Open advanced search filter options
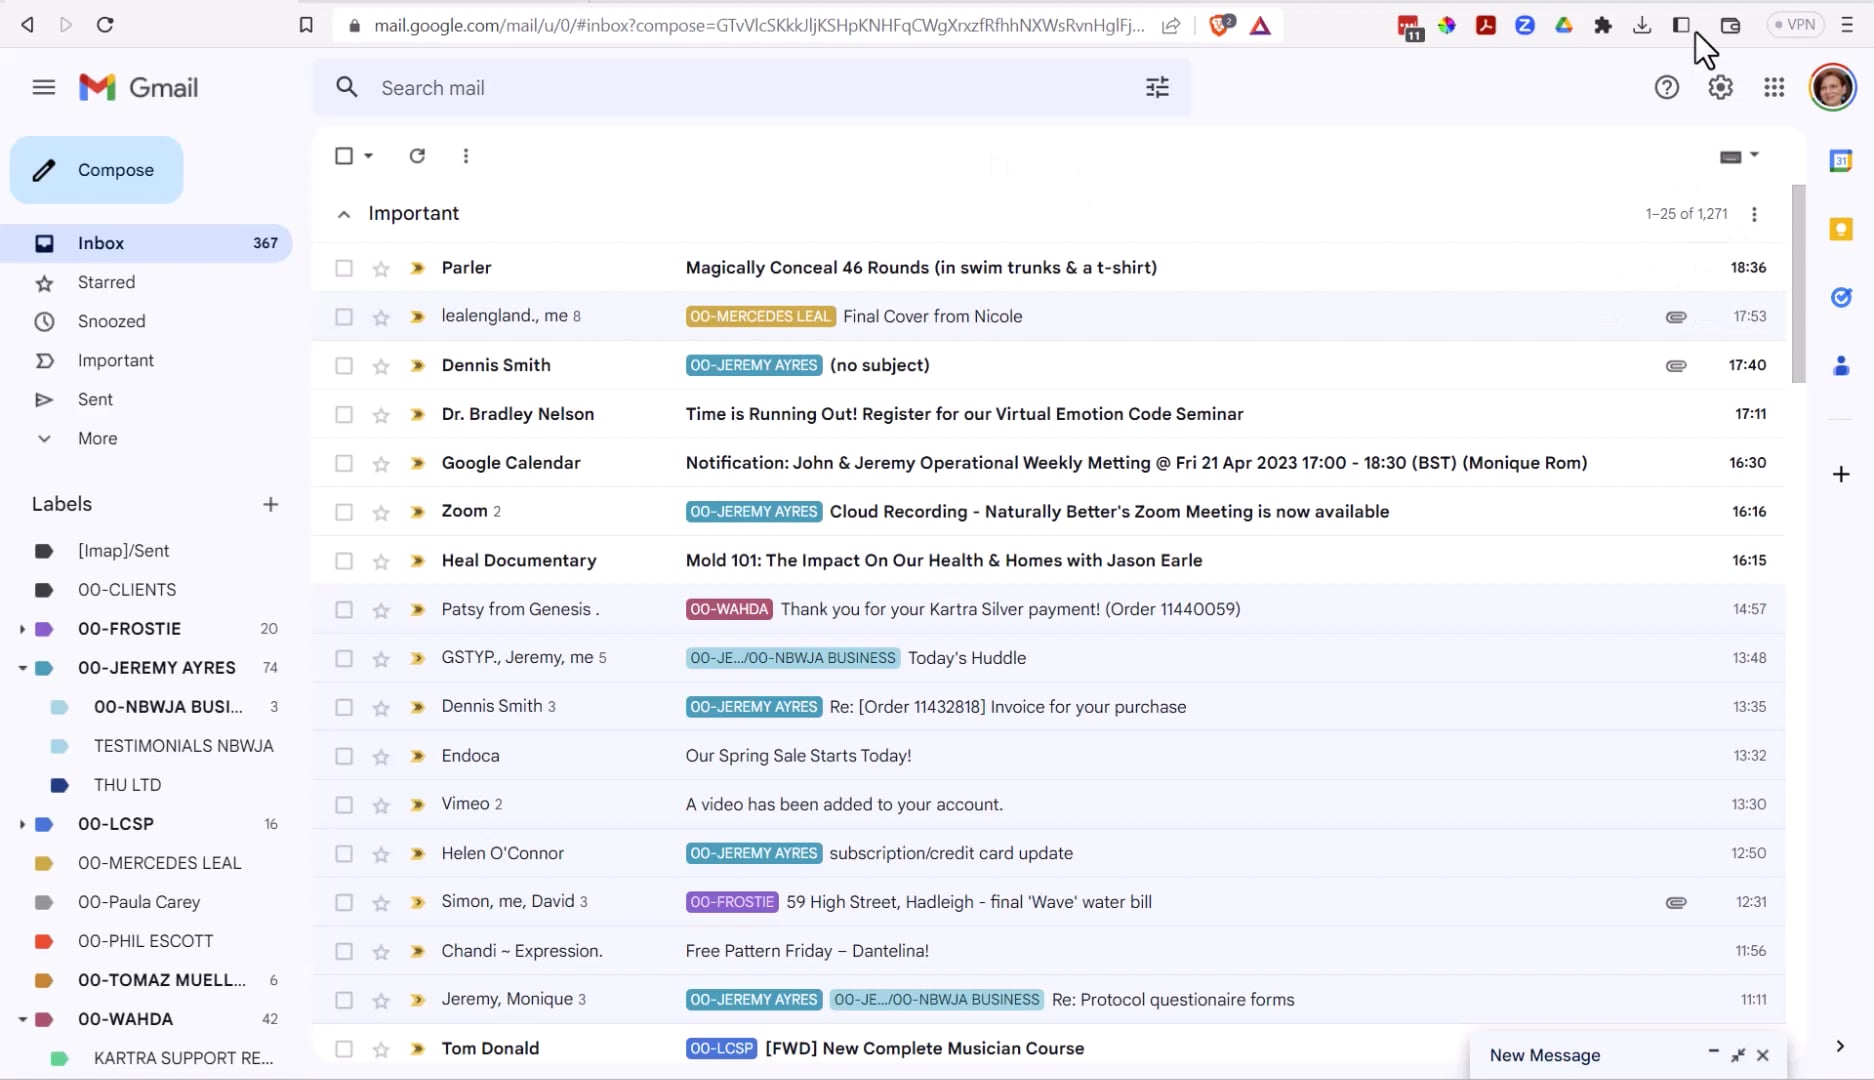1874x1080 pixels. 1157,88
